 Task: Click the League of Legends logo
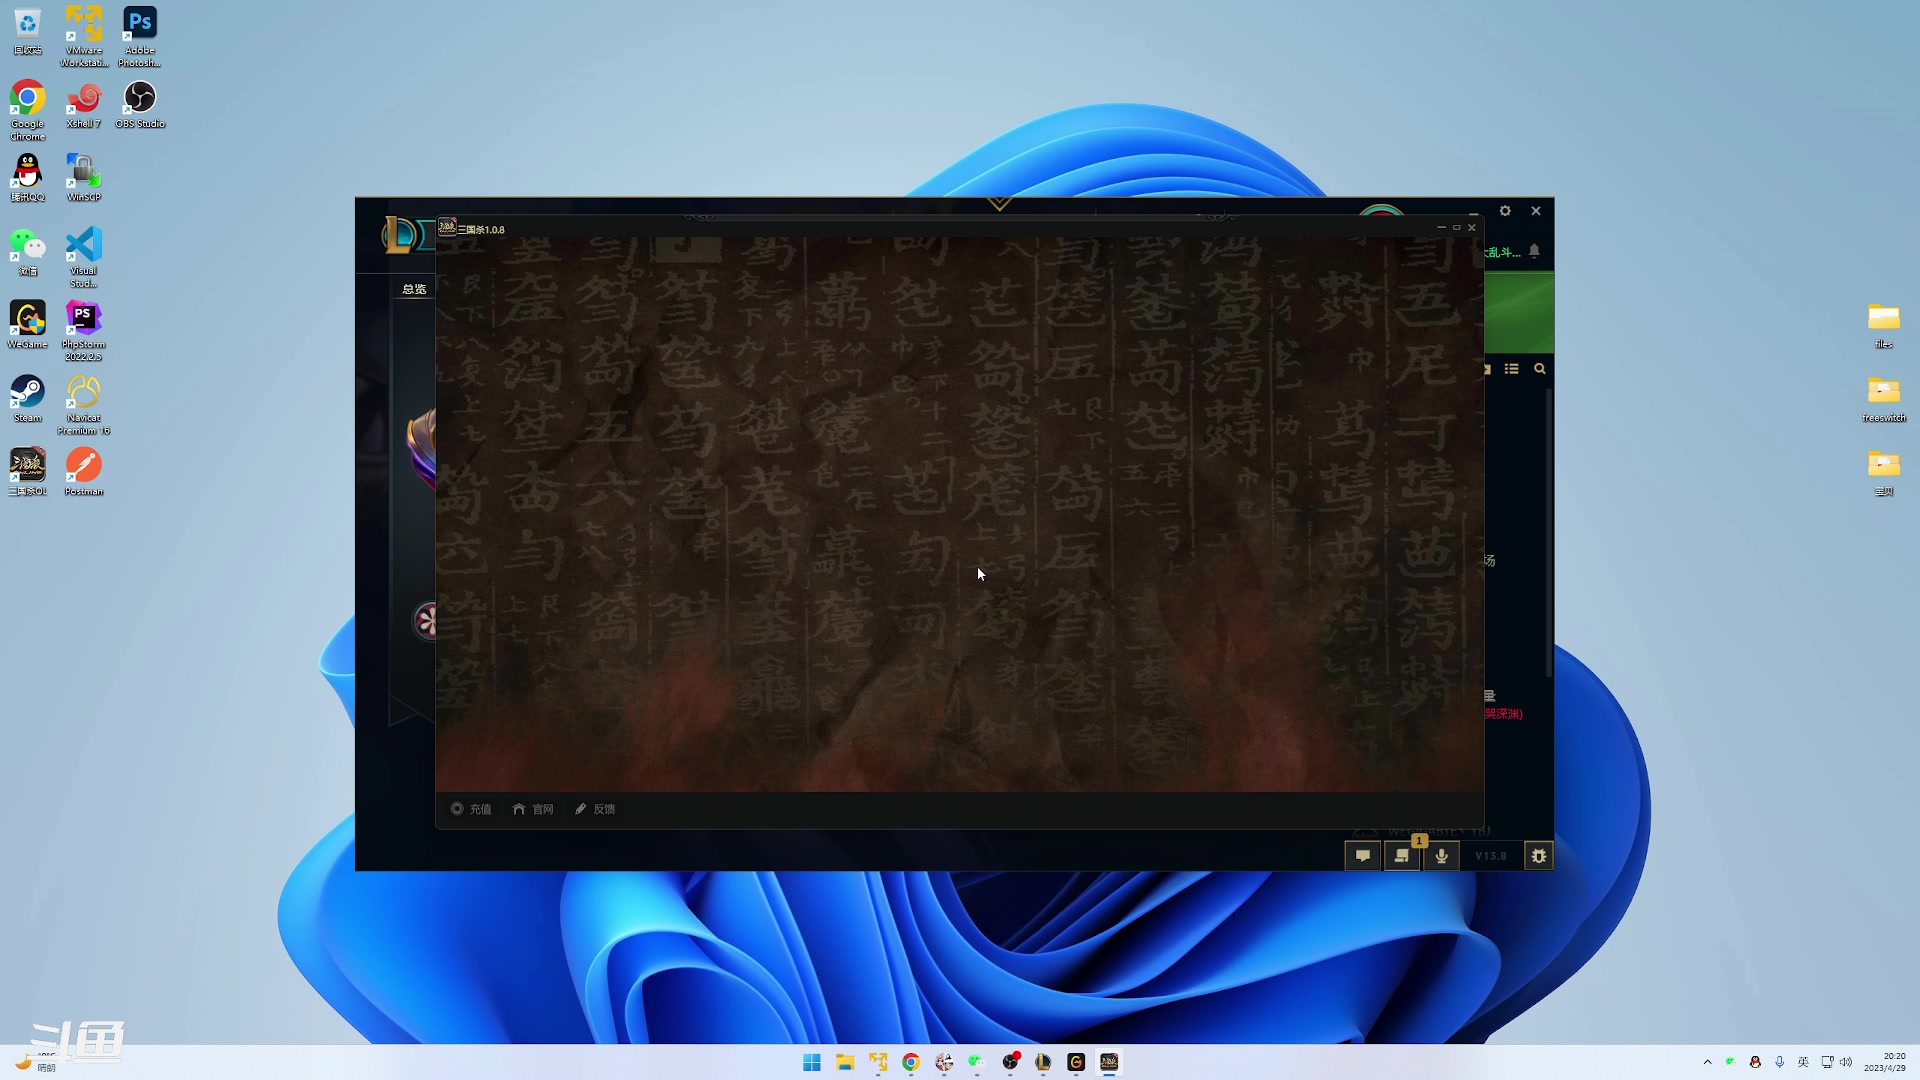(400, 235)
